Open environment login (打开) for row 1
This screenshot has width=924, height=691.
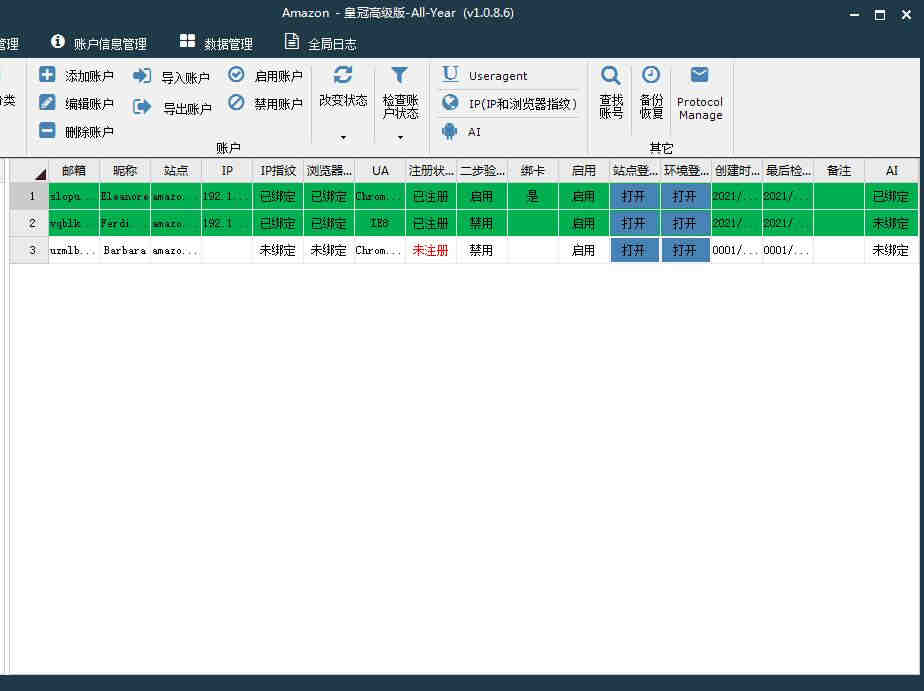(686, 196)
